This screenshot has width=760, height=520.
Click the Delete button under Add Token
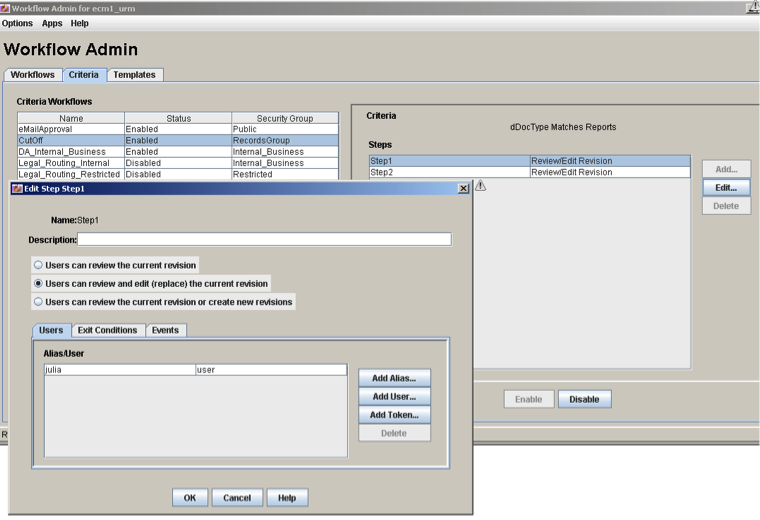pyautogui.click(x=394, y=433)
